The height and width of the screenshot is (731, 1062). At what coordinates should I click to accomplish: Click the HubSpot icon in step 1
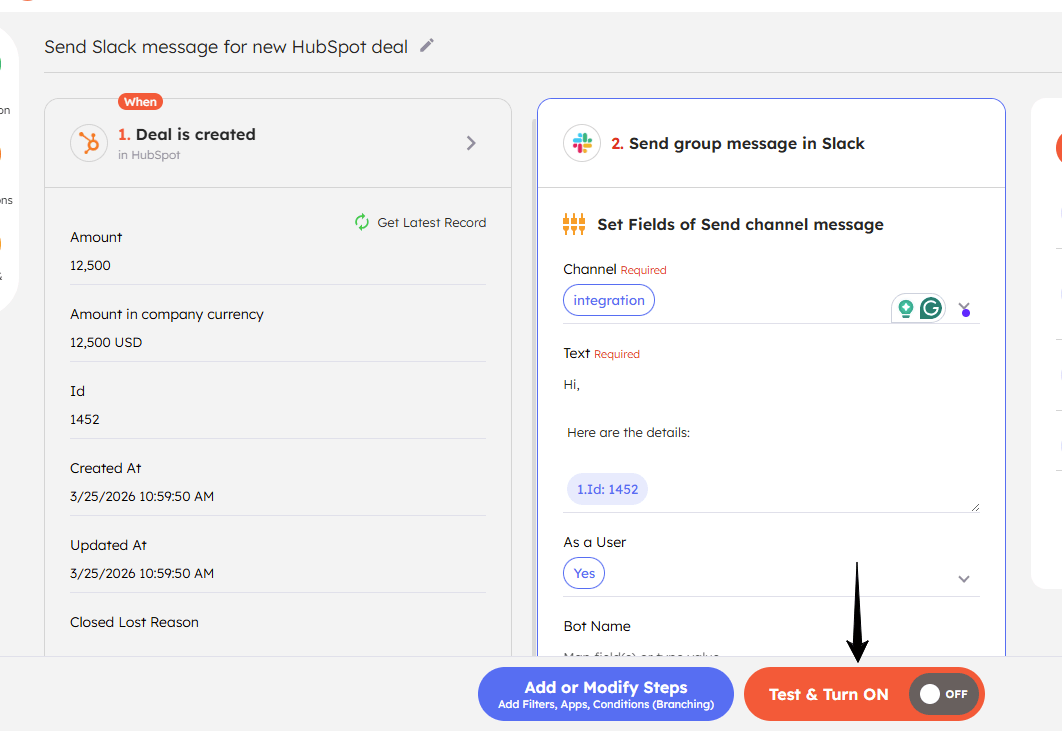pyautogui.click(x=89, y=144)
